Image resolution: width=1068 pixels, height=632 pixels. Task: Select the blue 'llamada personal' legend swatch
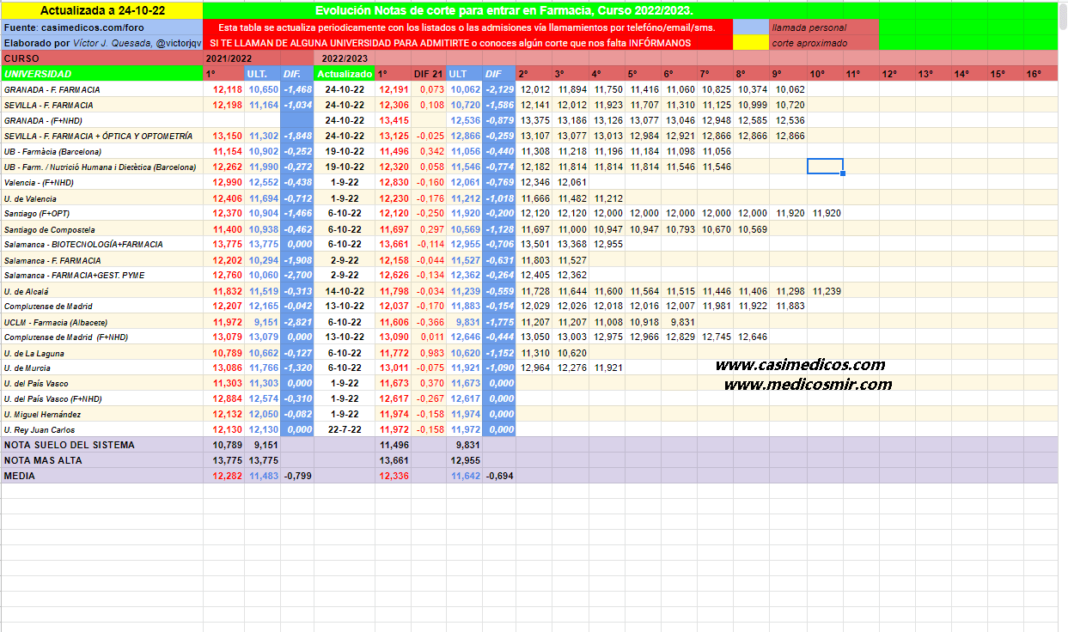click(x=751, y=27)
